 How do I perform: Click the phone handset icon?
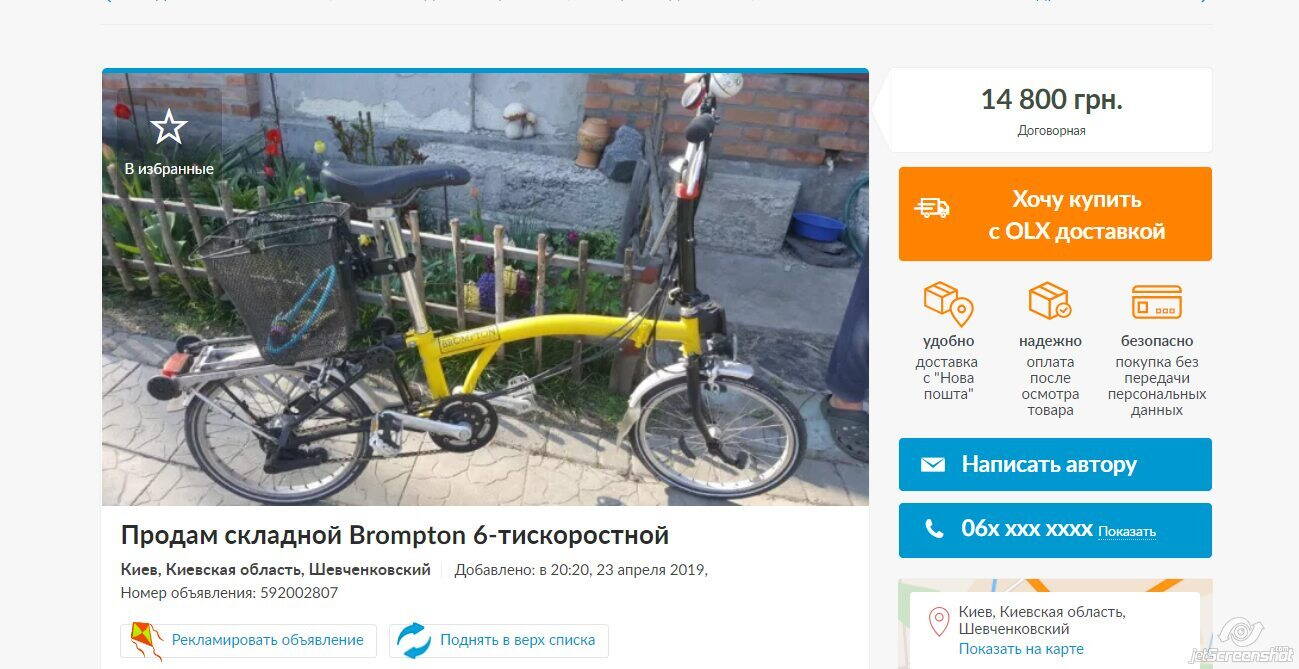coord(934,529)
